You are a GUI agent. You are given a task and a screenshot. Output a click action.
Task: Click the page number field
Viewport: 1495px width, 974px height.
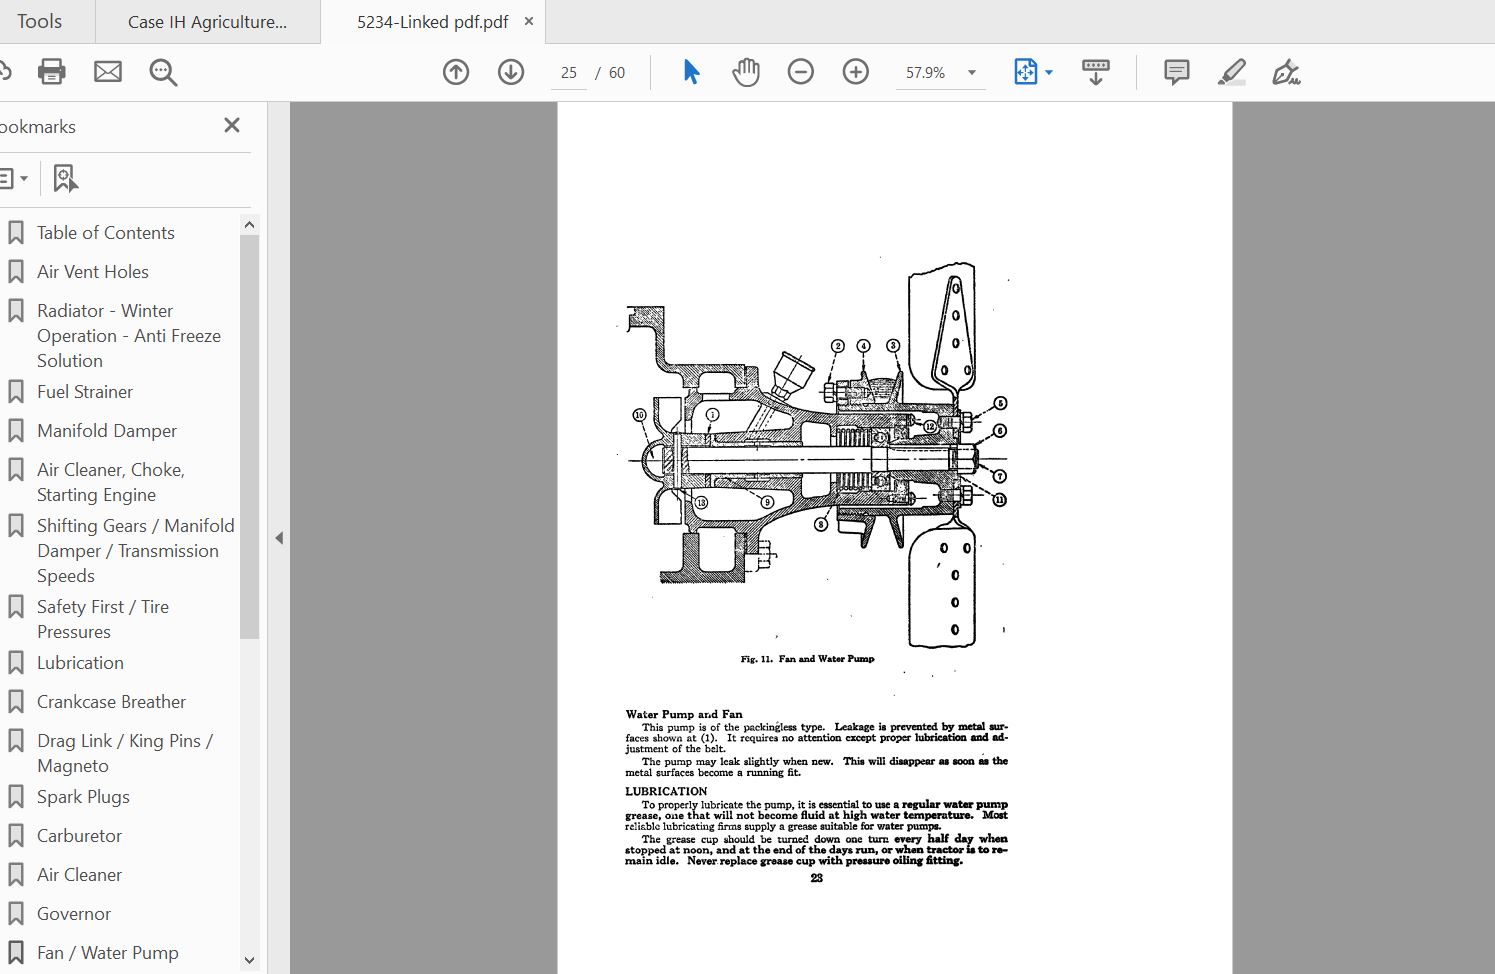click(x=569, y=73)
